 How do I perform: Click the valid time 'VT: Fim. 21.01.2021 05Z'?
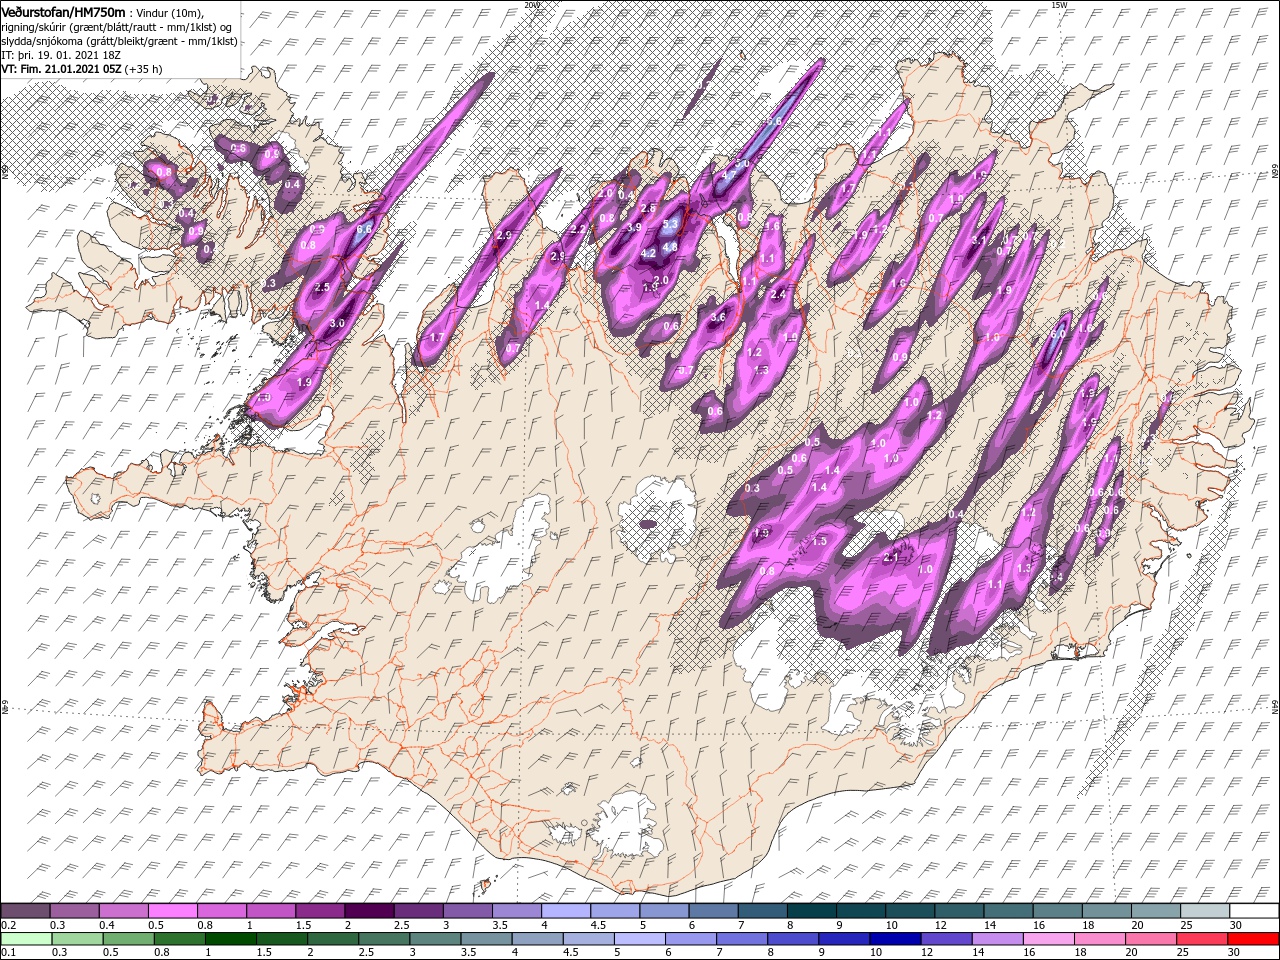pos(60,69)
